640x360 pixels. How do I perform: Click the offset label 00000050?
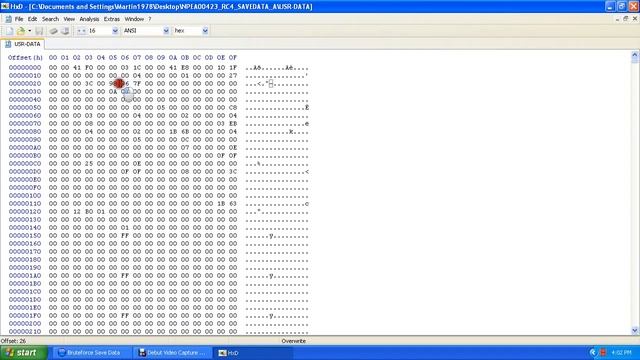coord(25,107)
